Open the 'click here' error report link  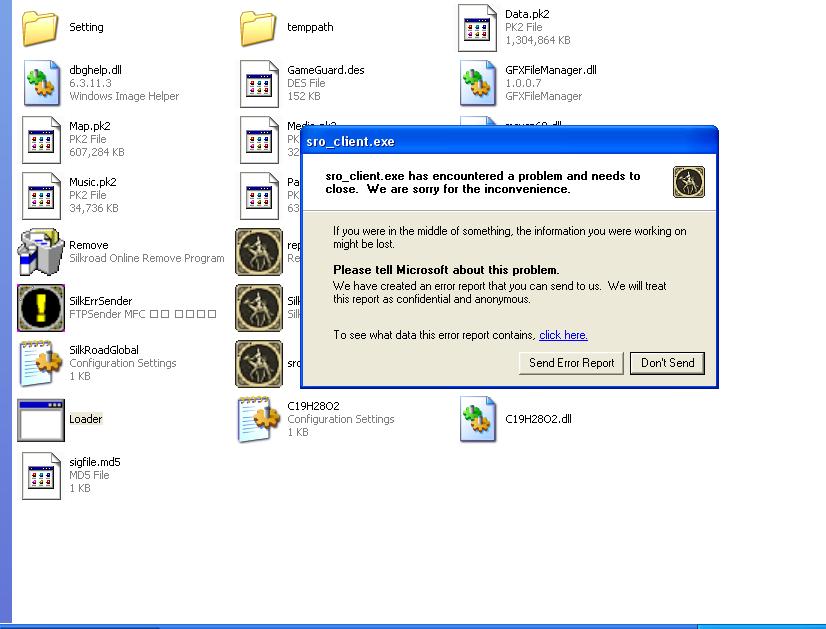[563, 335]
